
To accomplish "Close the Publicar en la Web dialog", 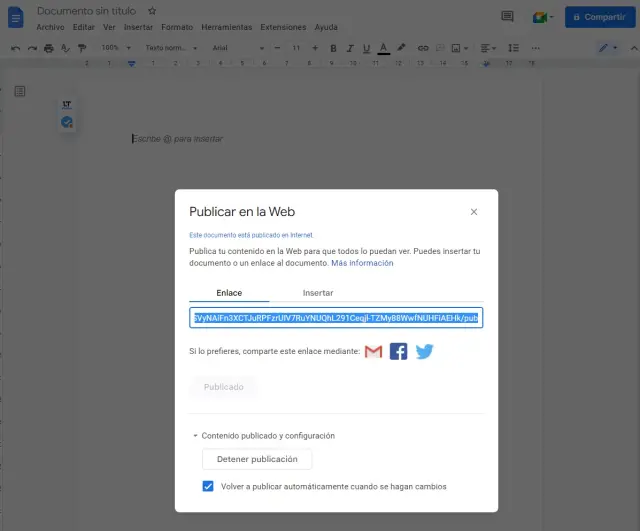I will [474, 212].
